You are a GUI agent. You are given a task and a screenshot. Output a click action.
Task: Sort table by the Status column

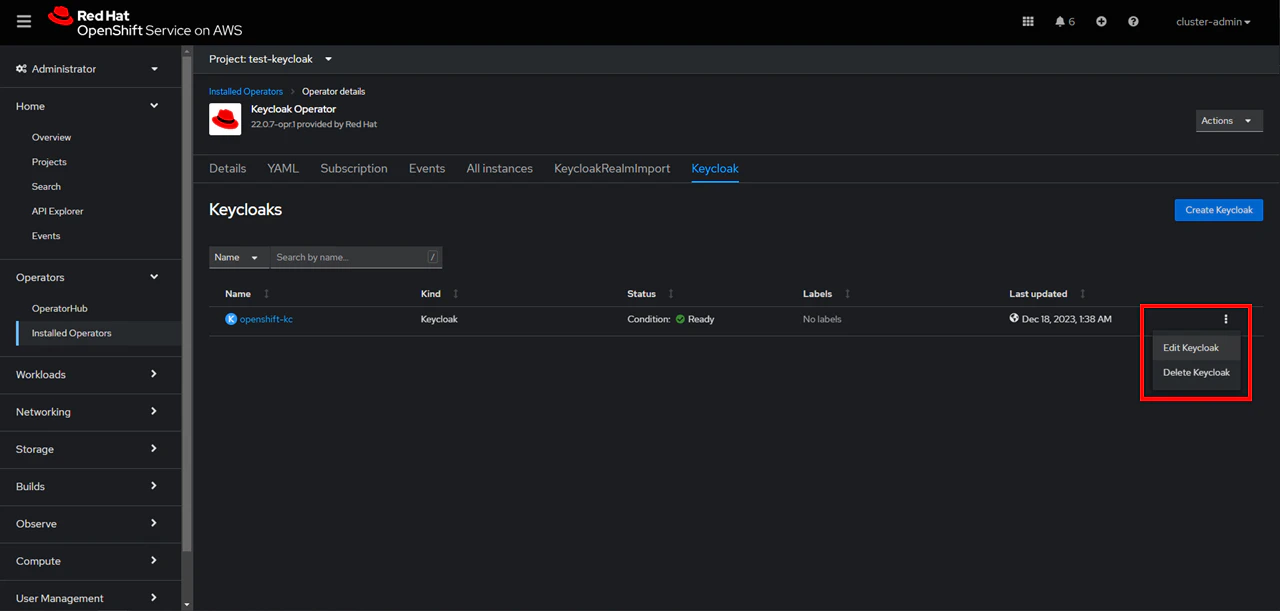pos(651,294)
